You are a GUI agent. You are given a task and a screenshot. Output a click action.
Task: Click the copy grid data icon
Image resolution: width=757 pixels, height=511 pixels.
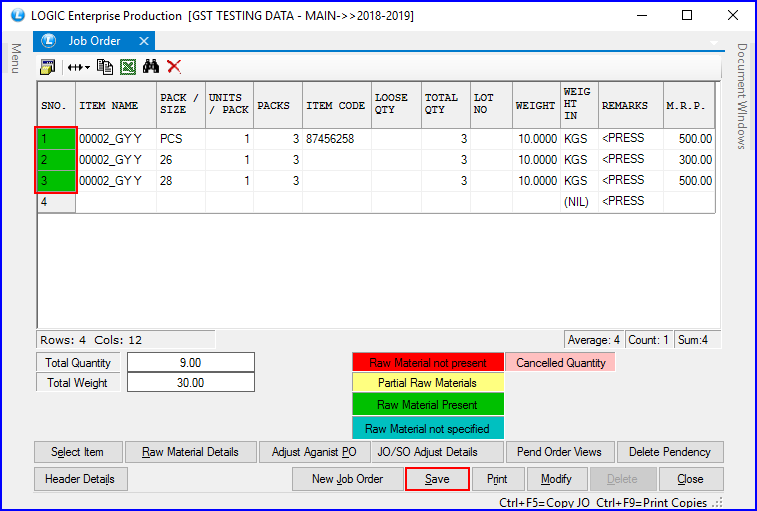105,67
